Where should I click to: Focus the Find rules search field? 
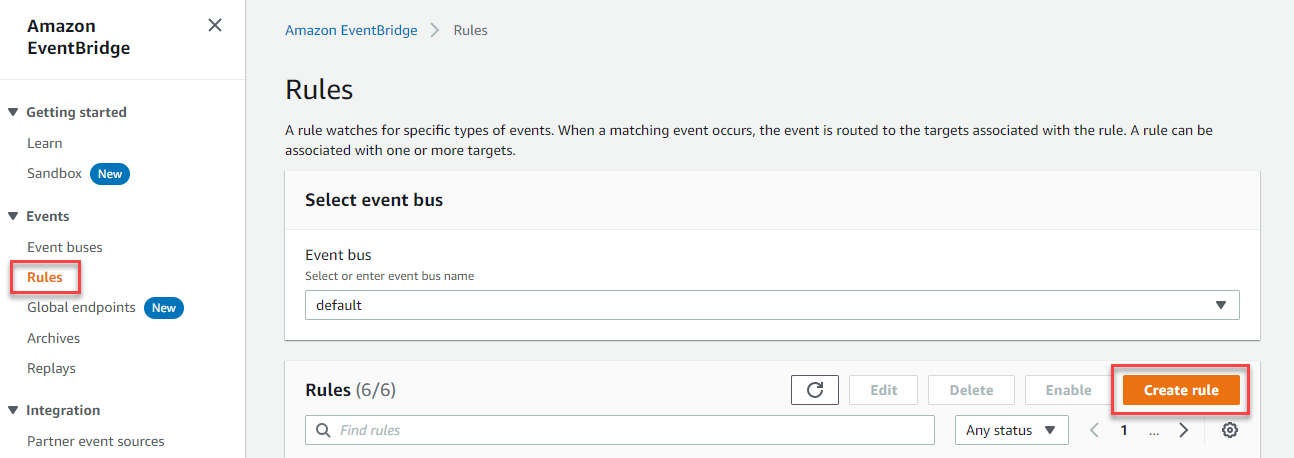620,430
